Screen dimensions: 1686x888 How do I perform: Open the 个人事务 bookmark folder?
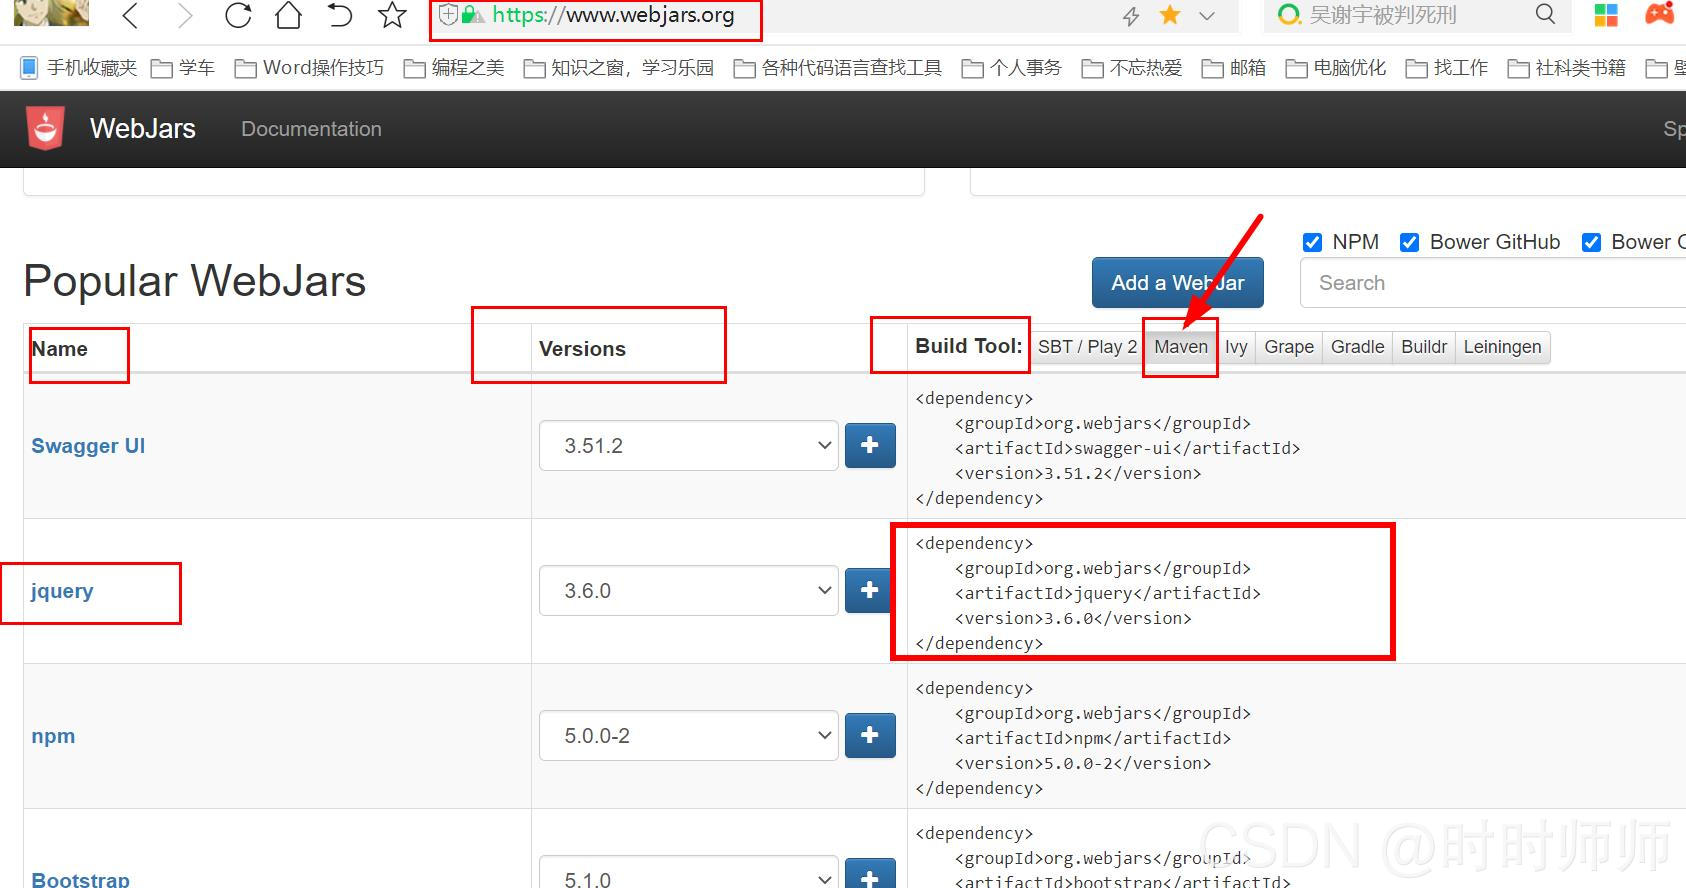tap(1011, 68)
